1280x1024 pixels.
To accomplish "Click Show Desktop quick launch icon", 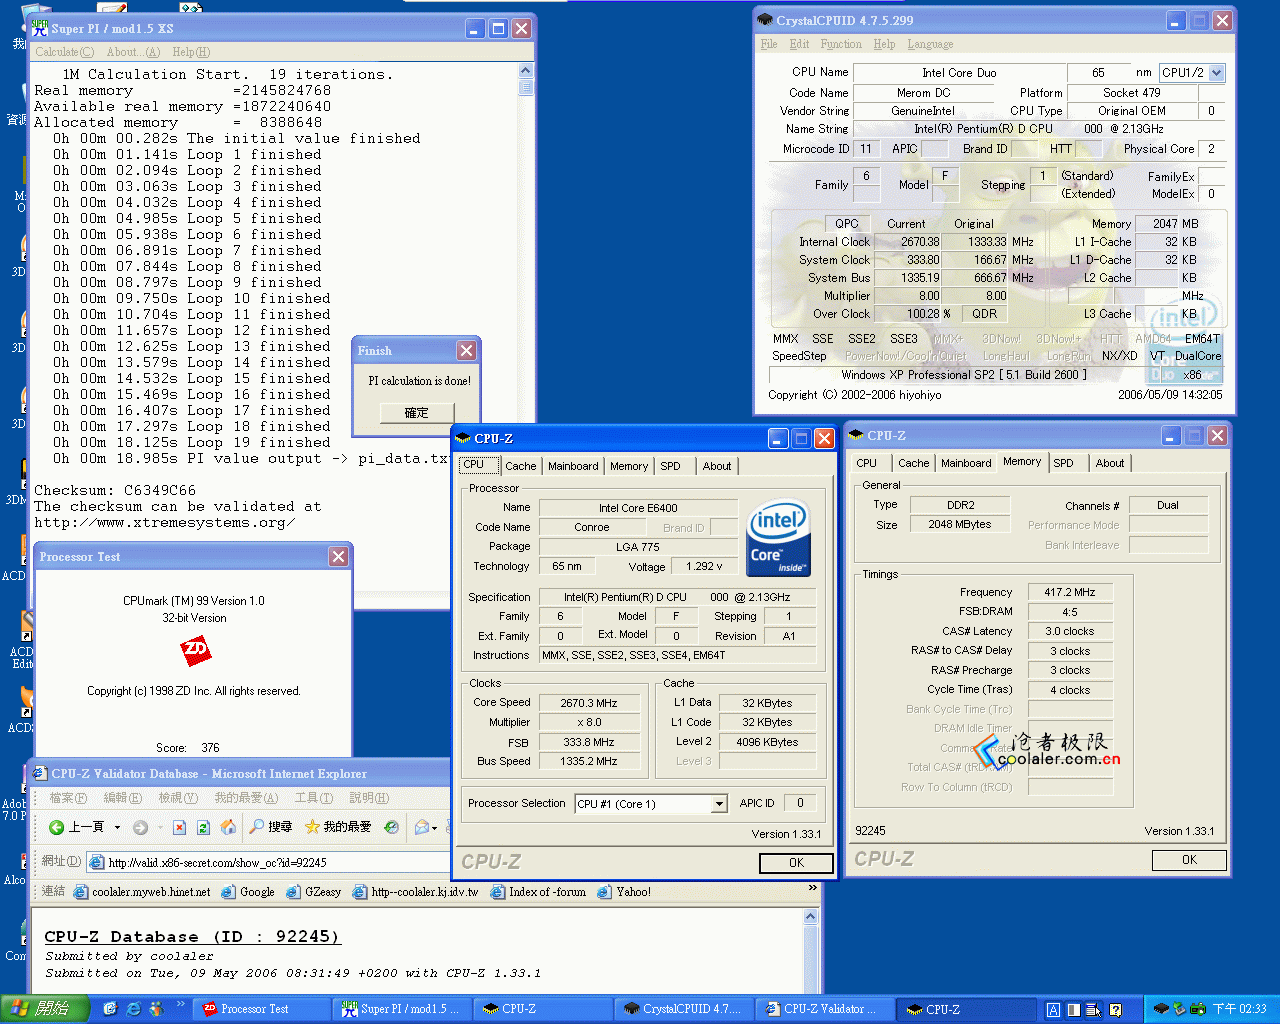I will click(x=111, y=1009).
